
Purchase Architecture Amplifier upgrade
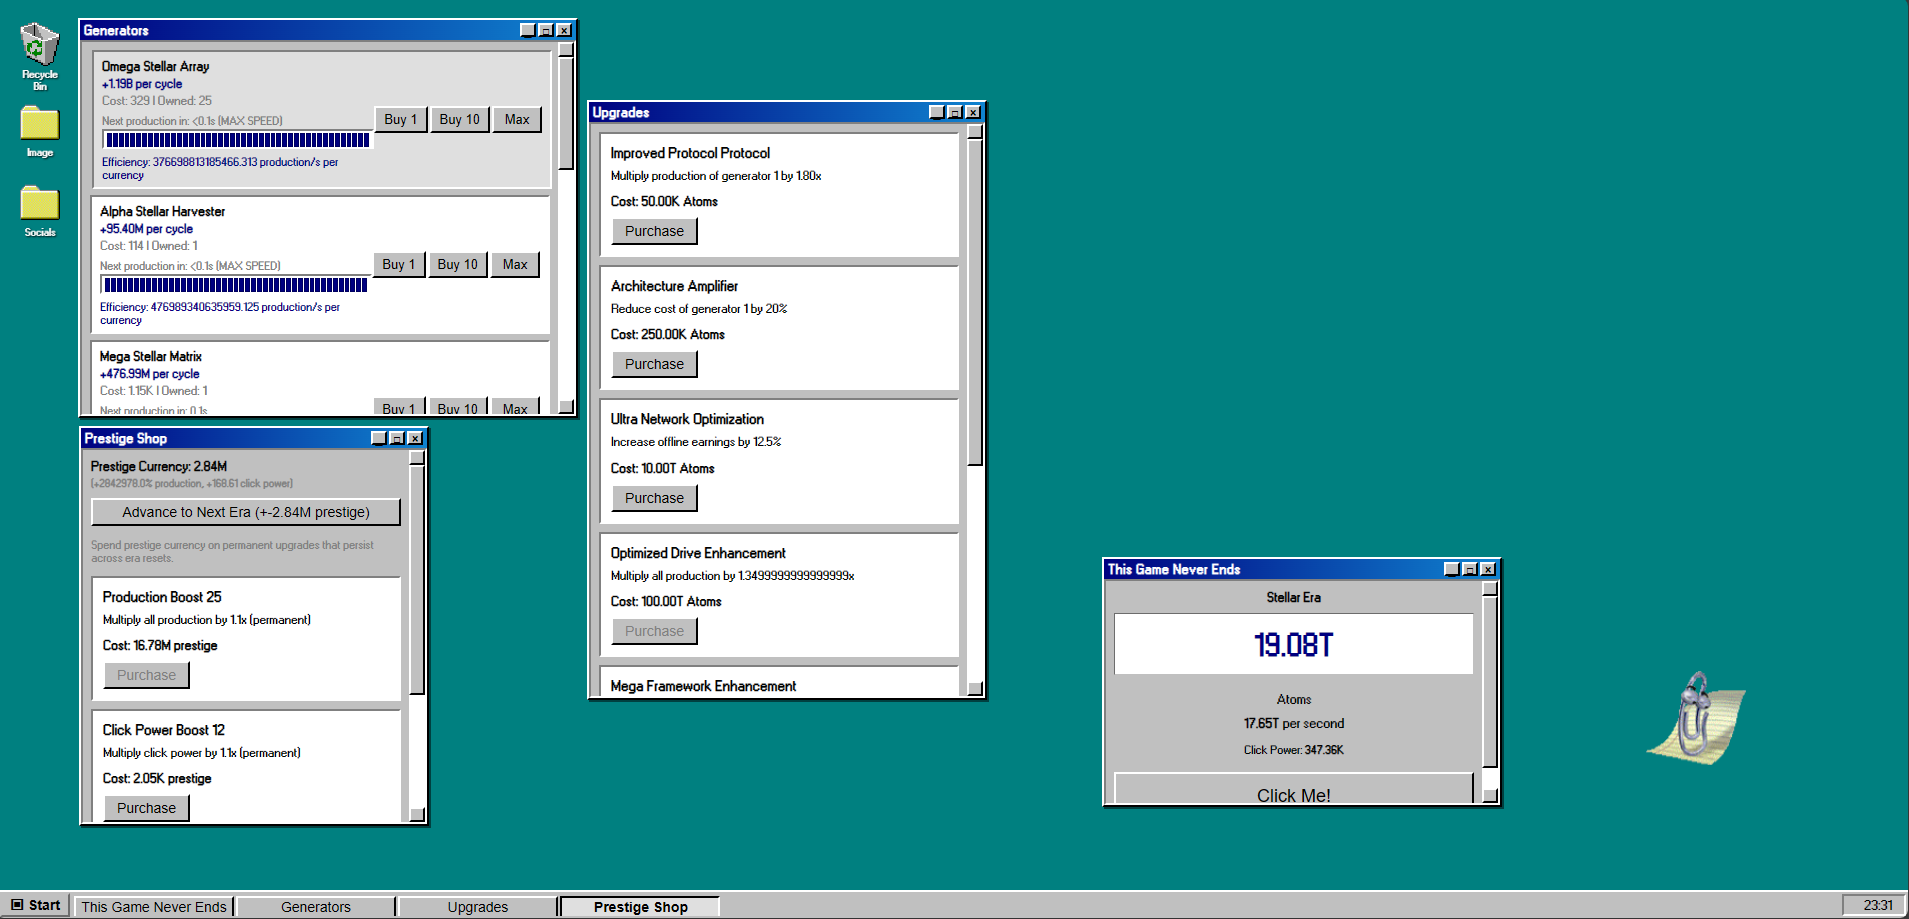[655, 364]
